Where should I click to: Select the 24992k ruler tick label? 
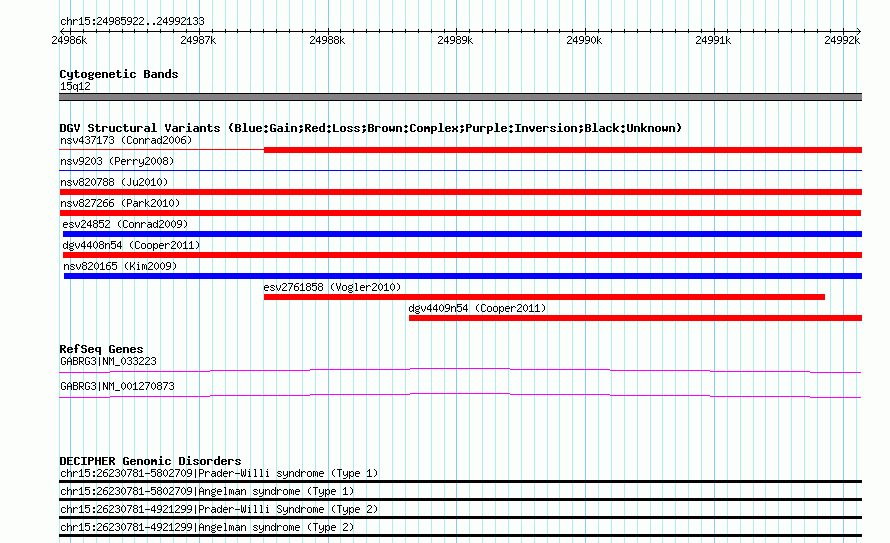842,40
